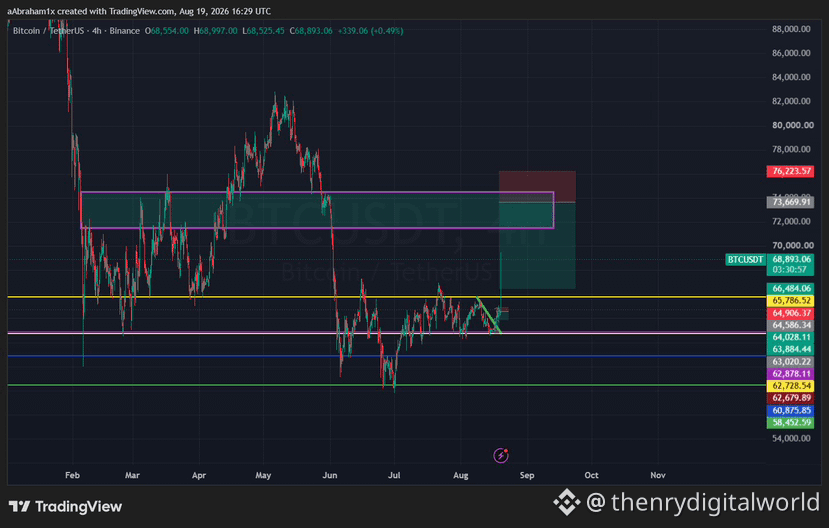
Task: Click the yellow 62,728.54 price label
Action: (790, 386)
